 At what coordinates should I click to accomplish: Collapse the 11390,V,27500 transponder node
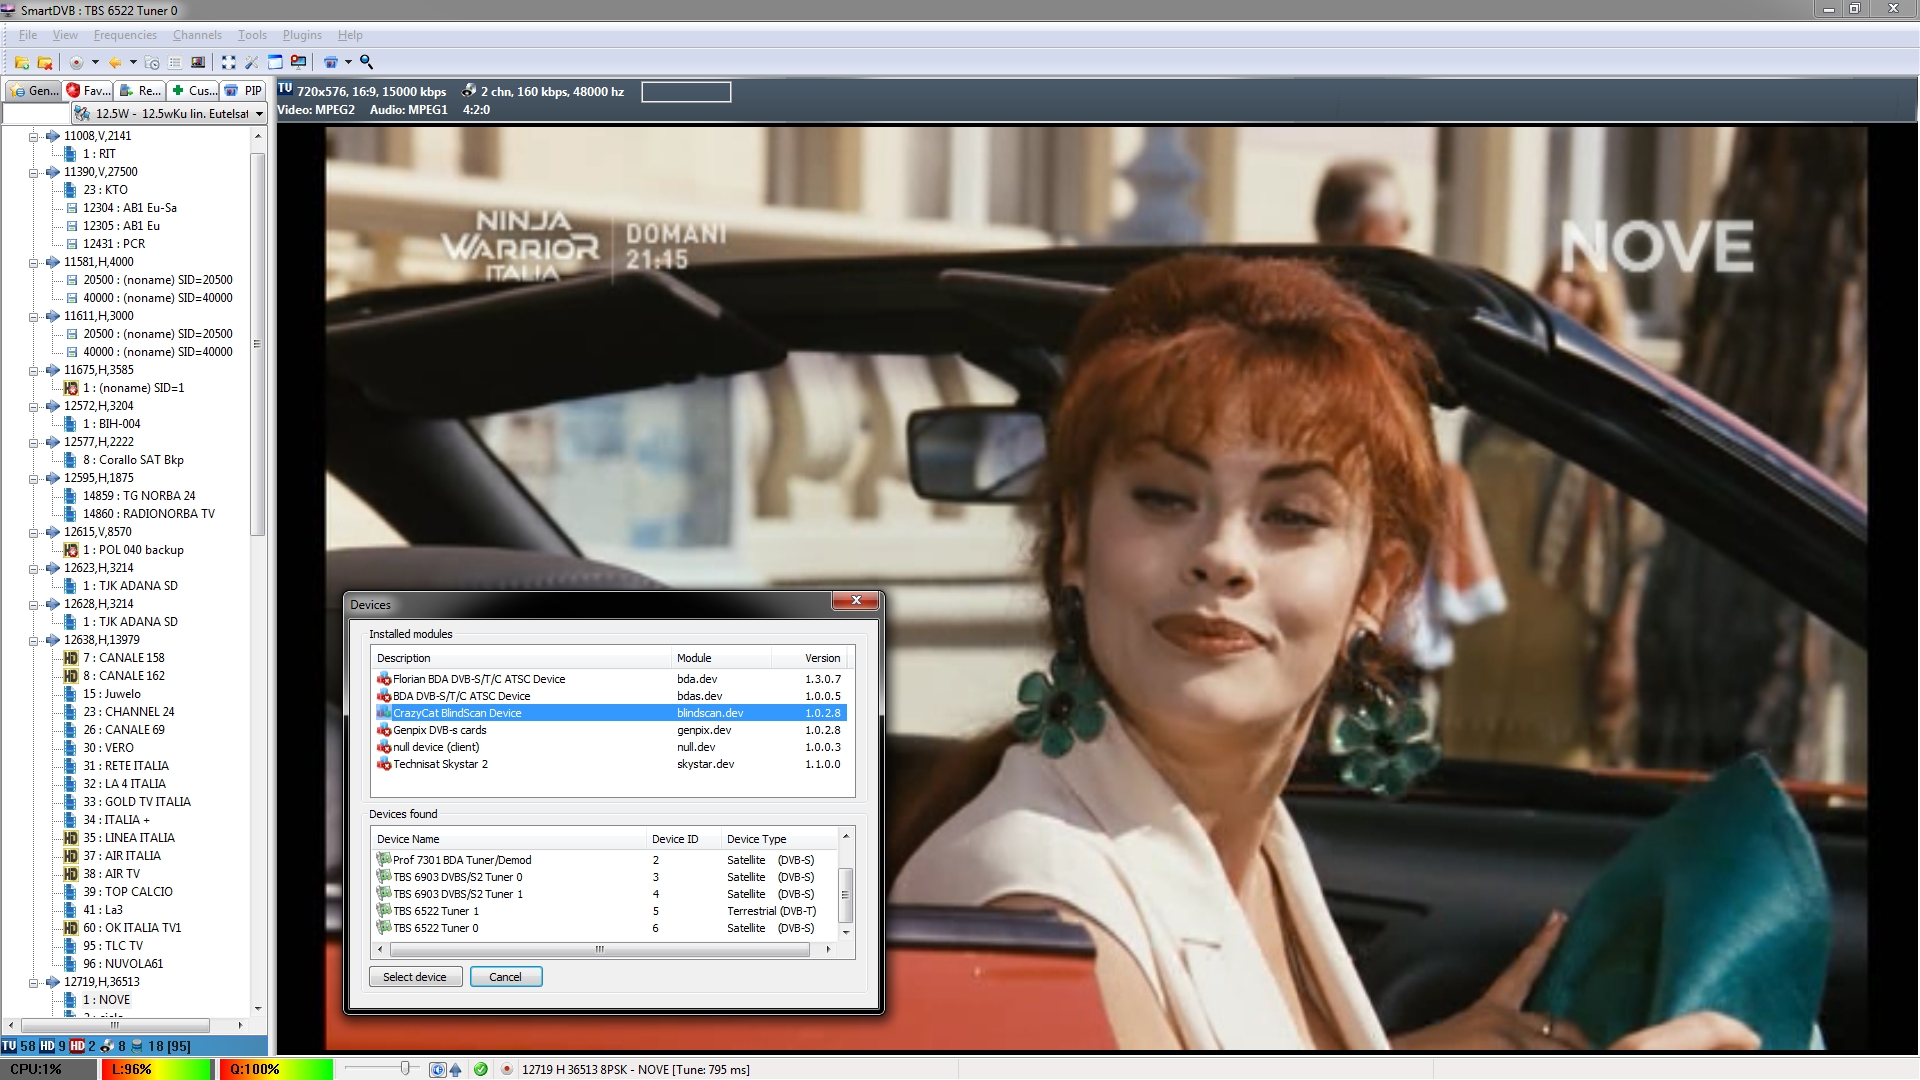33,172
